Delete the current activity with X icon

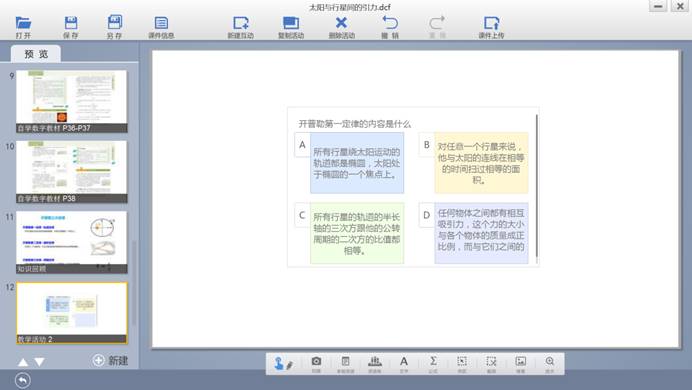click(342, 27)
